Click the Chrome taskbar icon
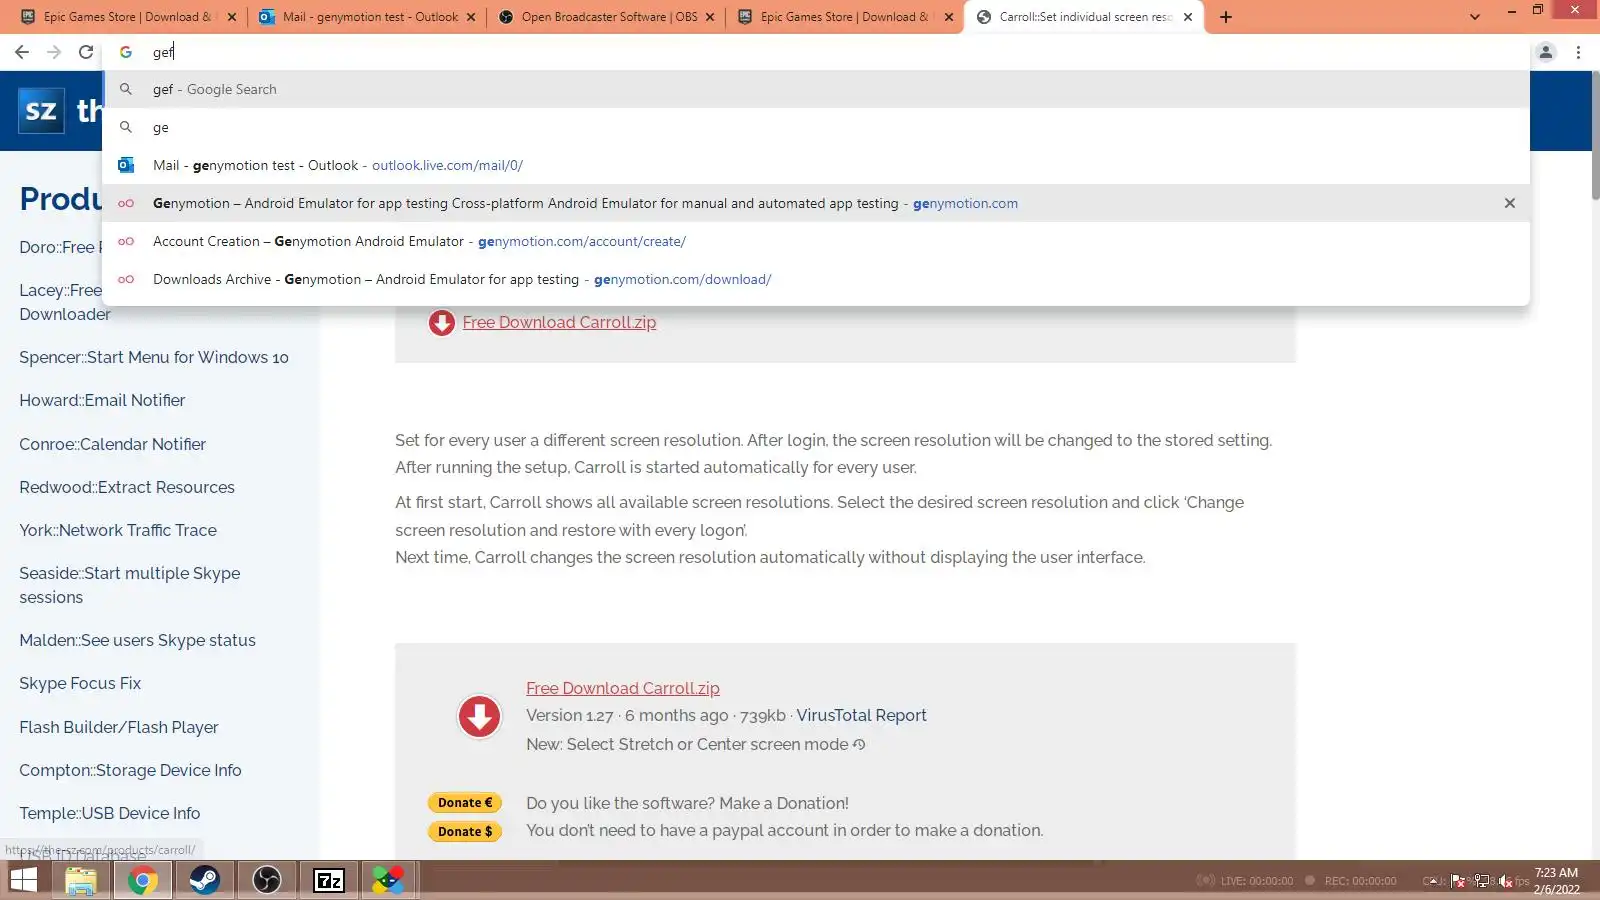1600x900 pixels. point(142,880)
